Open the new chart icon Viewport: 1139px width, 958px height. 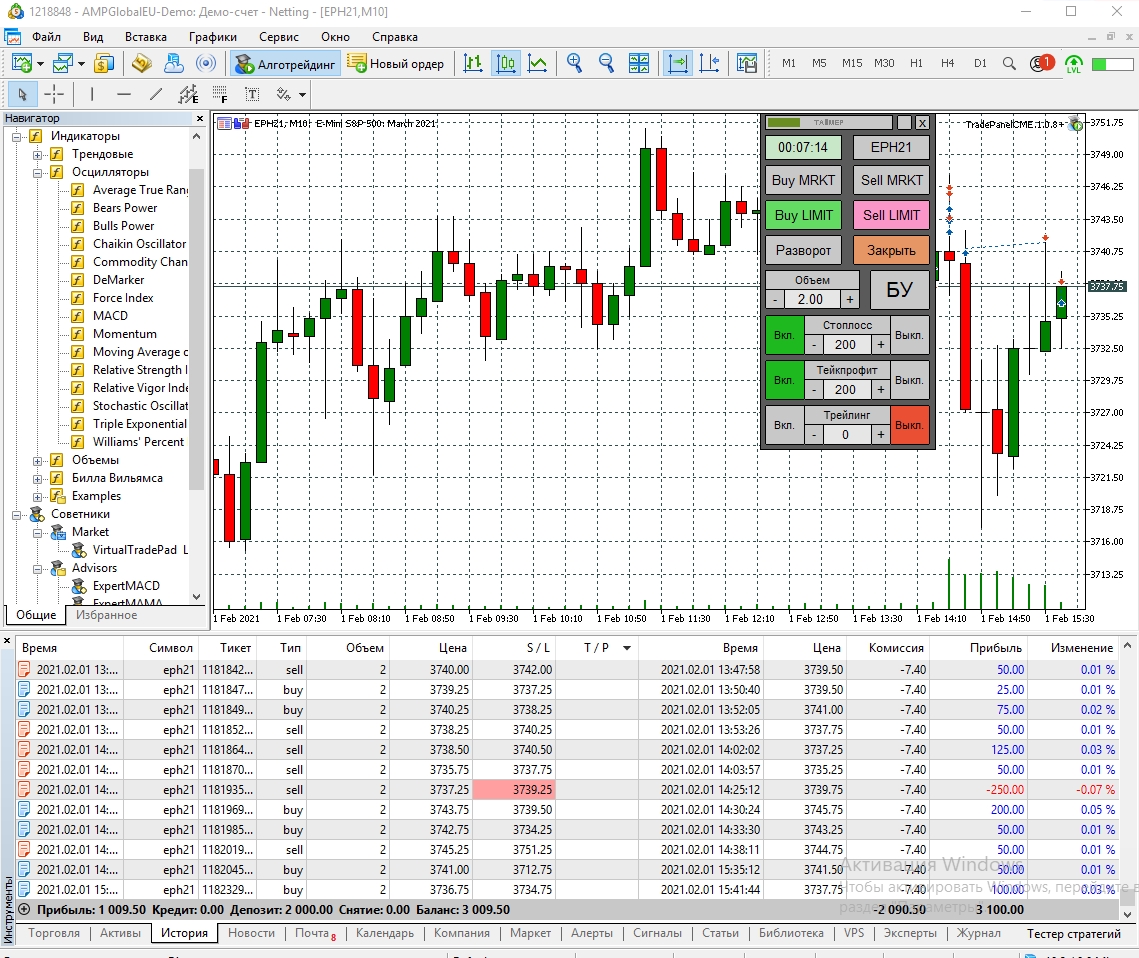coord(21,64)
